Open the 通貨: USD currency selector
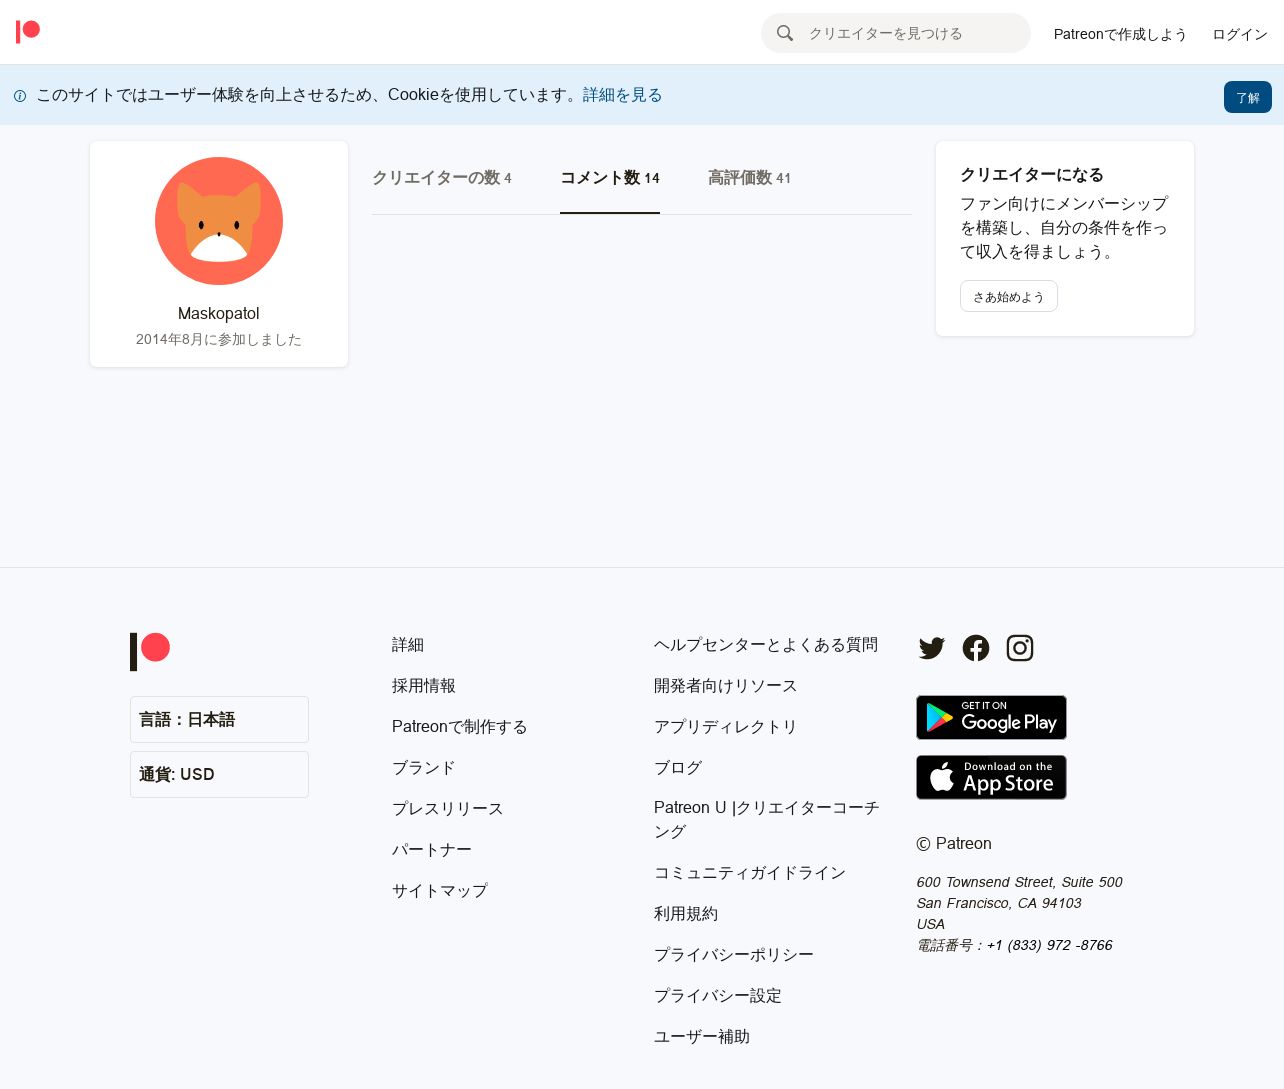 point(219,774)
